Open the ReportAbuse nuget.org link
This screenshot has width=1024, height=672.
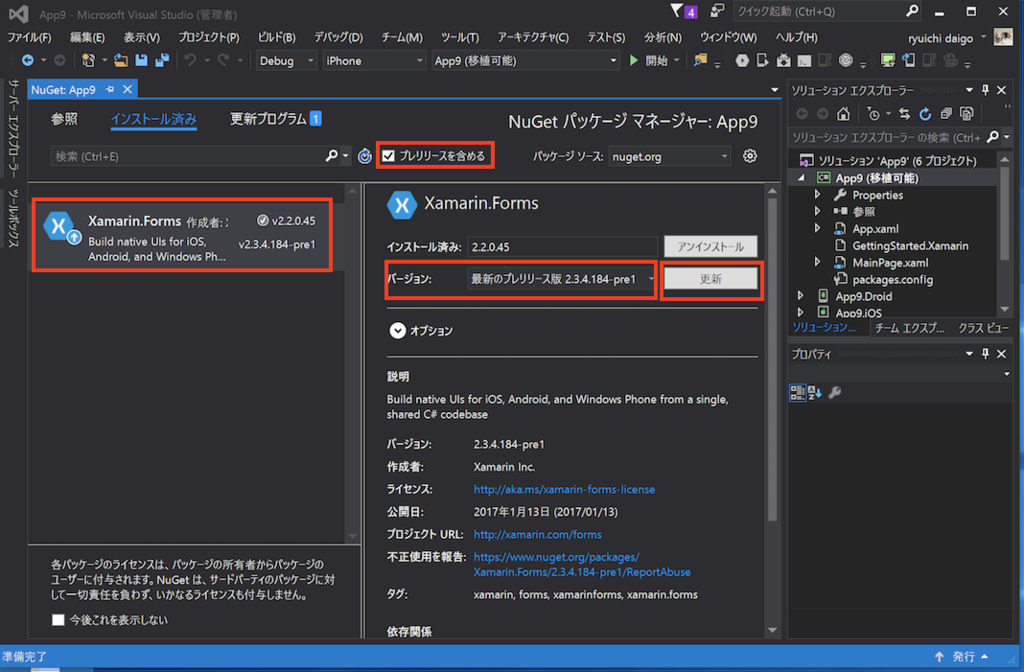pos(582,564)
